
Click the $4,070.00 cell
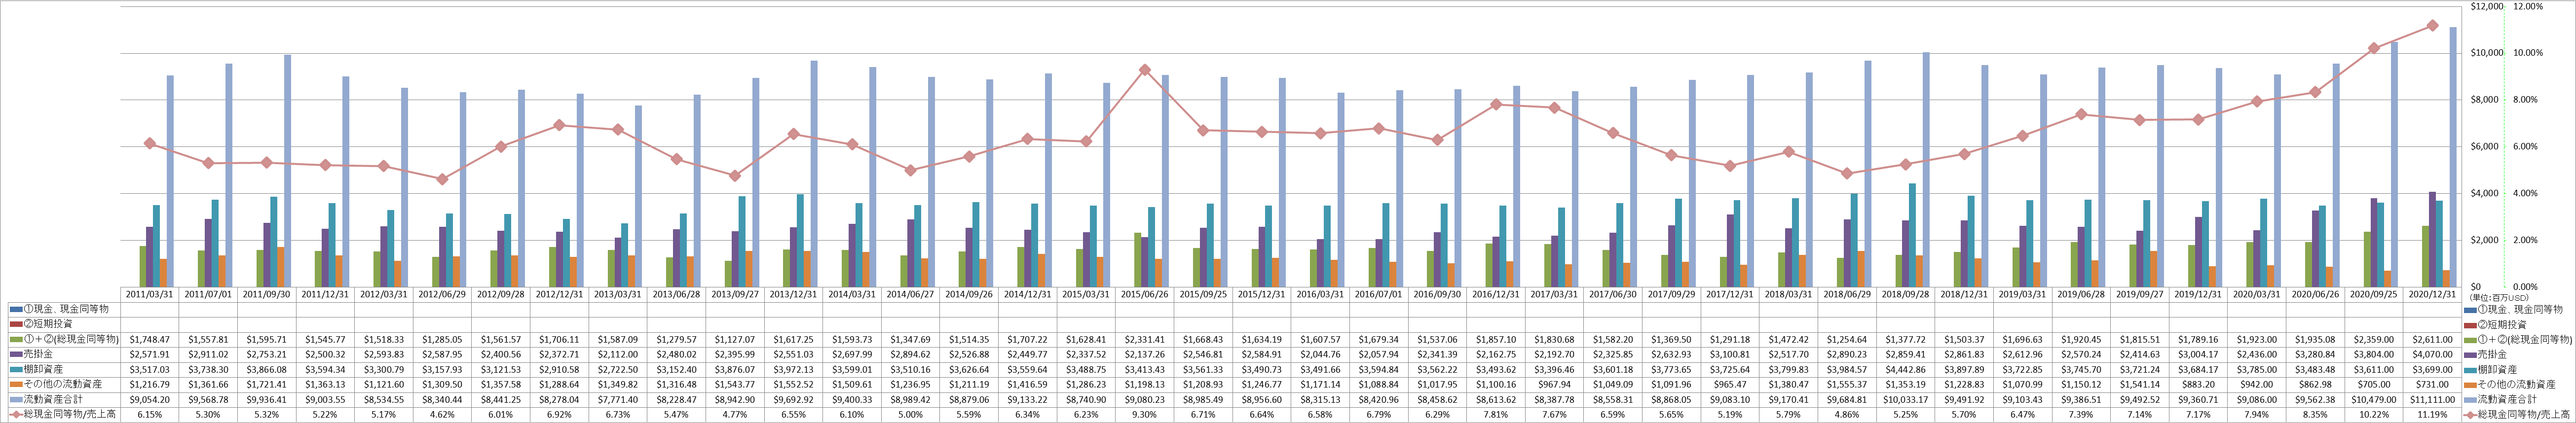[x=2433, y=355]
